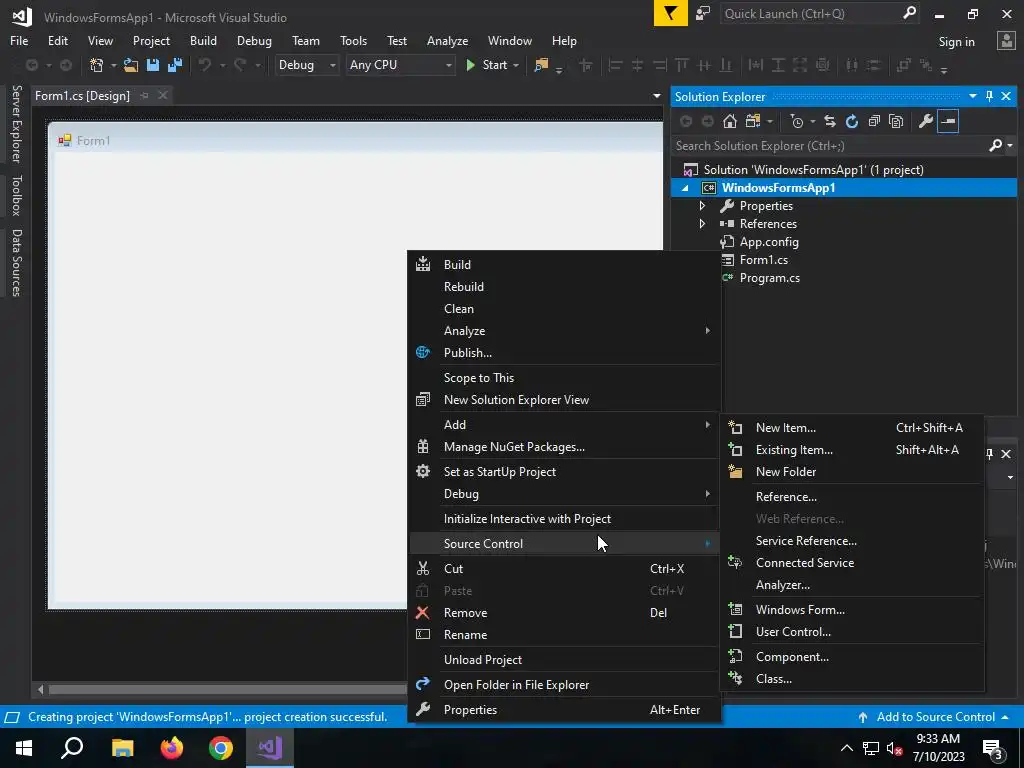Click Add to Source Control in status bar

[934, 716]
